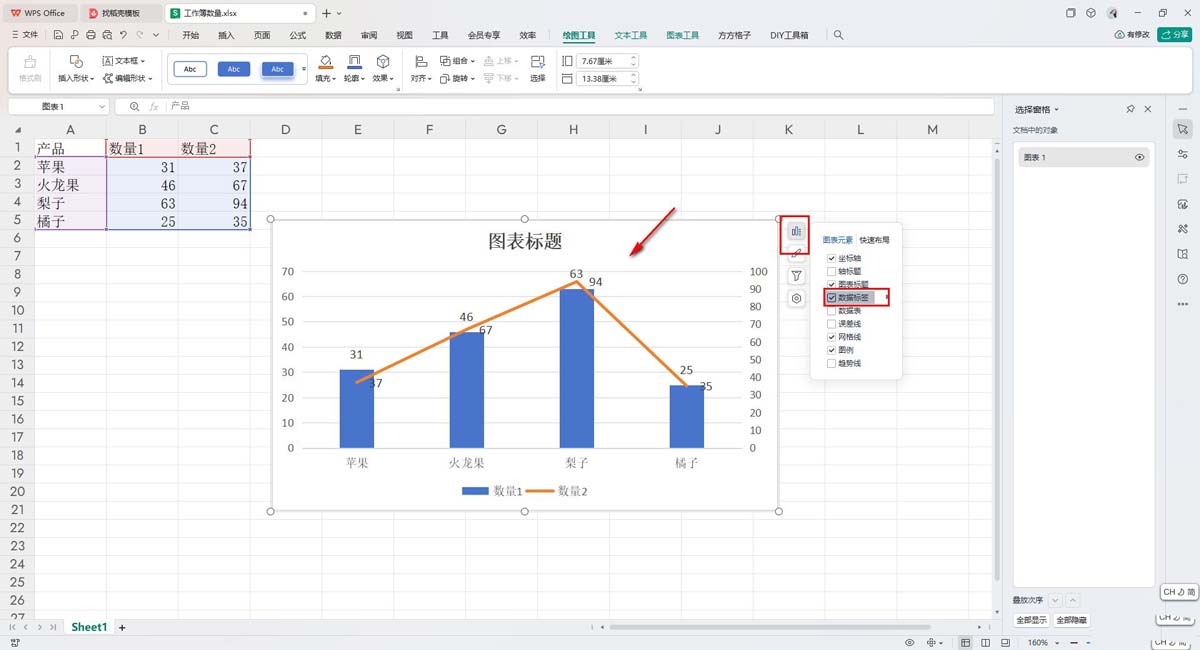Image resolution: width=1200 pixels, height=650 pixels.
Task: Open the 效果 (Effects) dropdown
Action: click(x=382, y=77)
